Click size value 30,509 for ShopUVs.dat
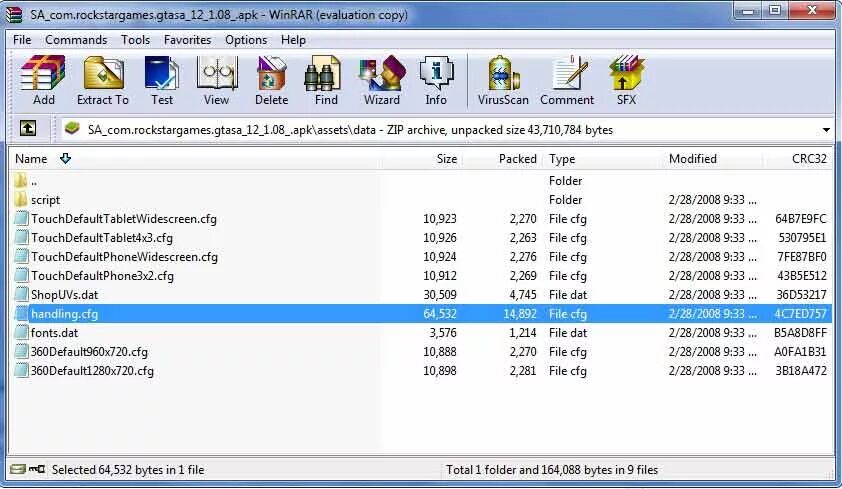The height and width of the screenshot is (489, 842). [440, 295]
